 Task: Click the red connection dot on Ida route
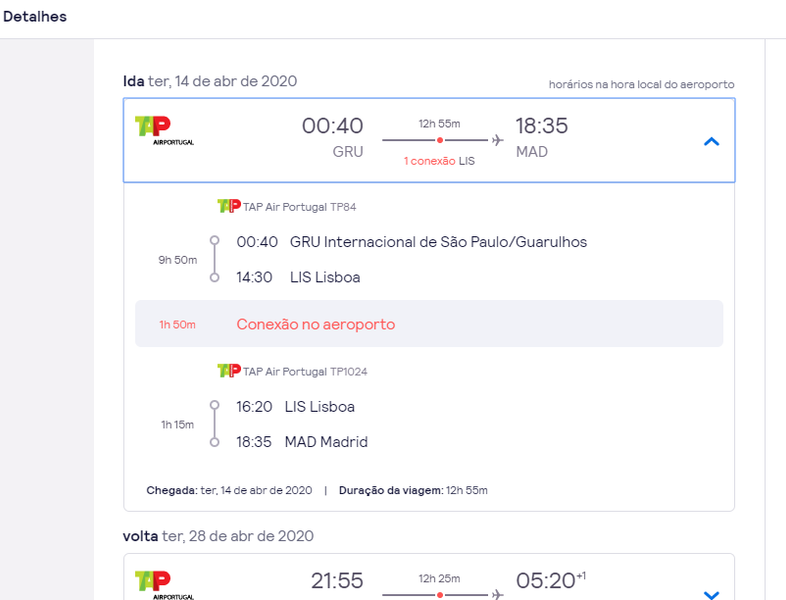click(440, 140)
